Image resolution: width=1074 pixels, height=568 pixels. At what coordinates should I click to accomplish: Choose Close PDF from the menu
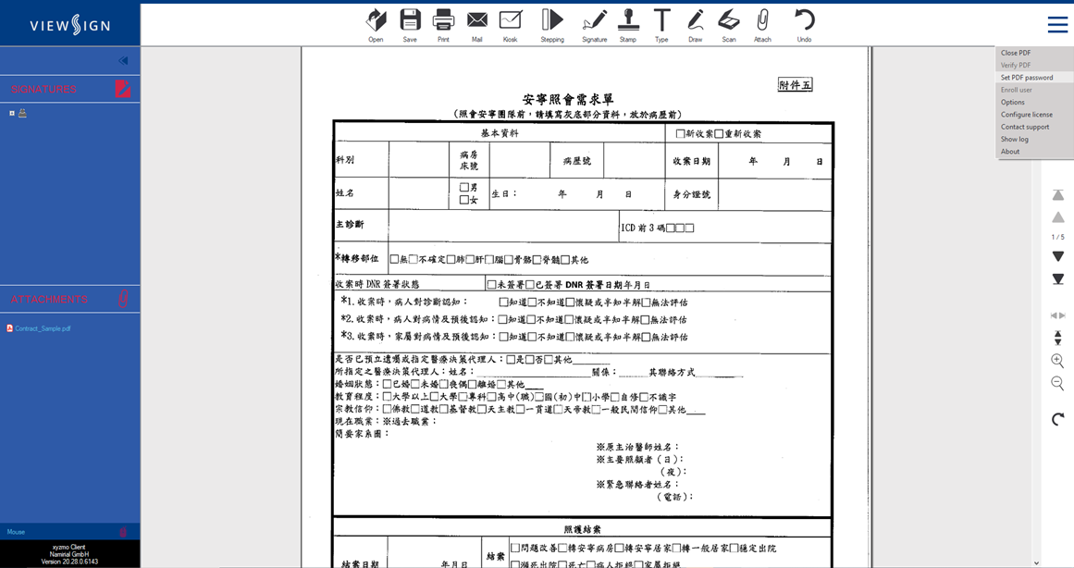[1034, 53]
